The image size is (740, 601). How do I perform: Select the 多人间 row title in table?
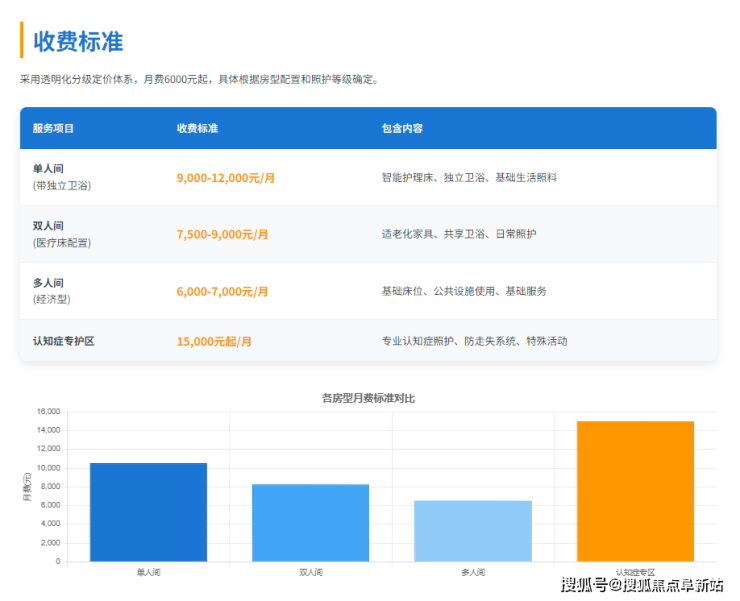pos(48,282)
